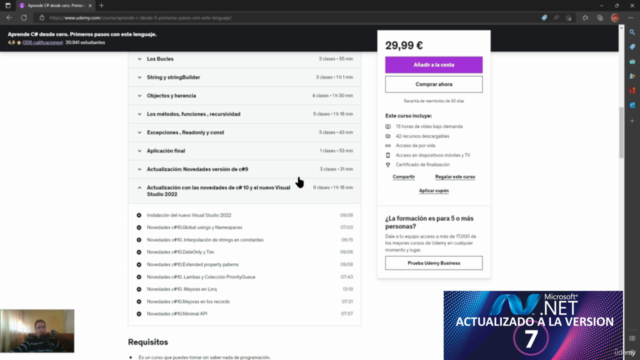Click the play icon beside 'Novedades c#10.DateOnly'
Image resolution: width=640 pixels, height=360 pixels.
(139, 252)
